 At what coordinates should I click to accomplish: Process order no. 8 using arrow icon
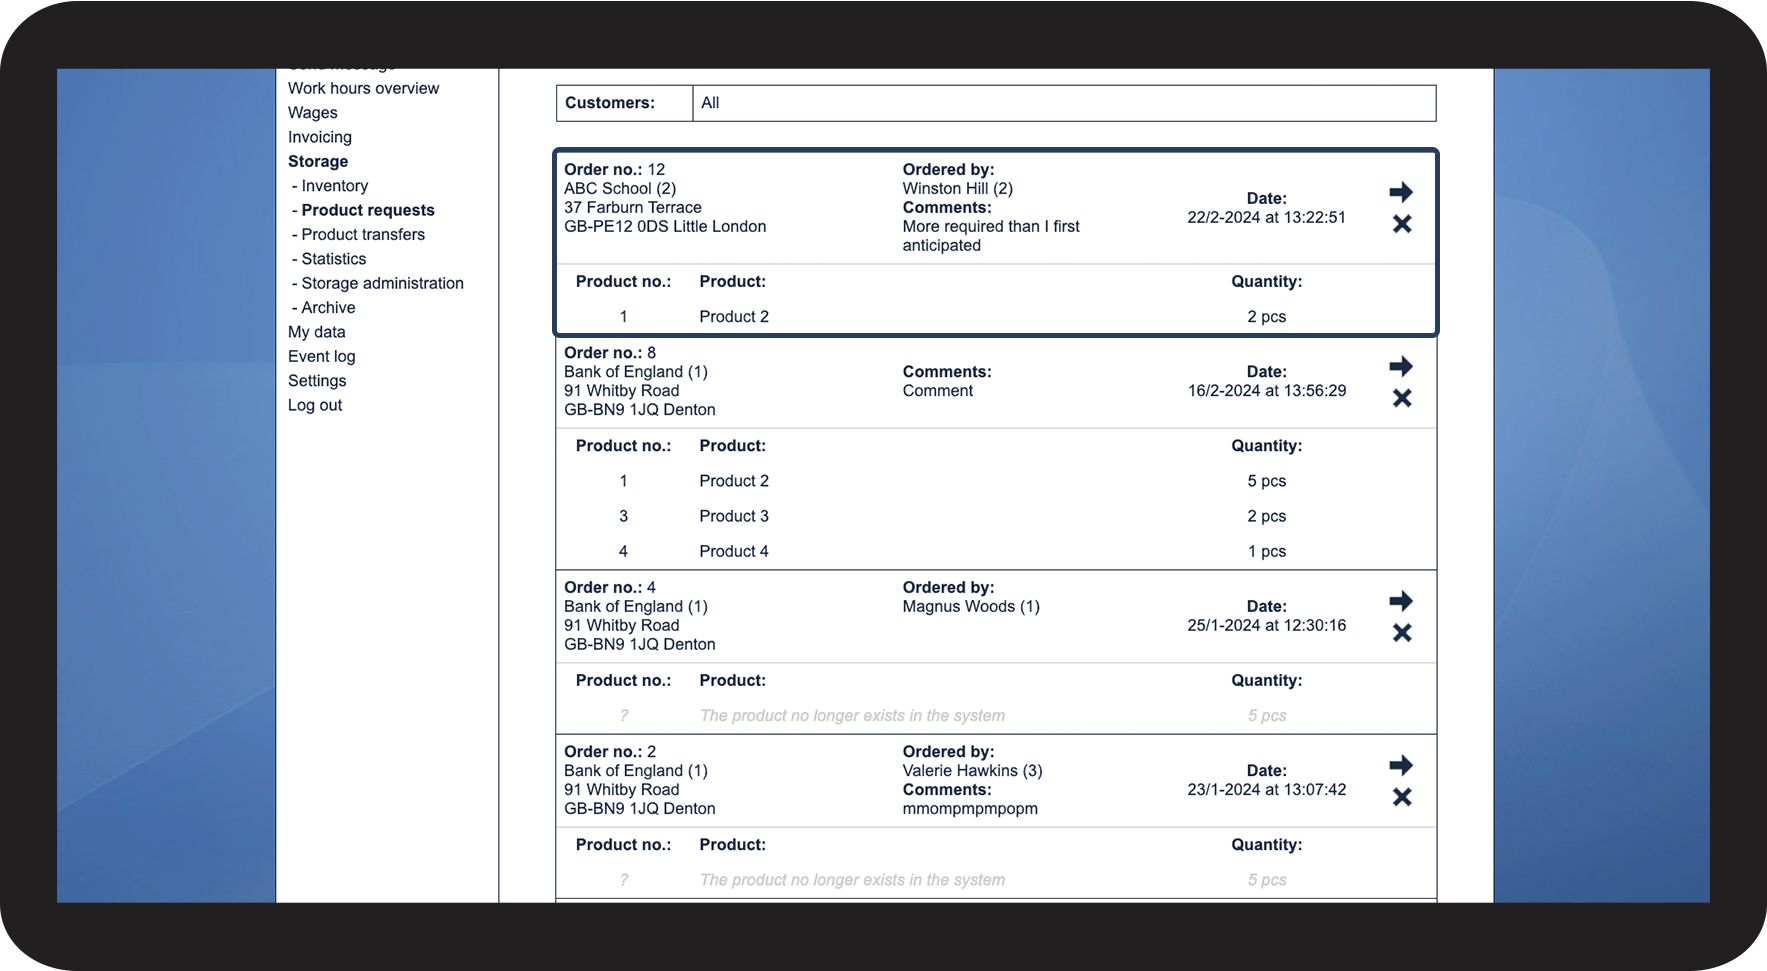[x=1401, y=366]
